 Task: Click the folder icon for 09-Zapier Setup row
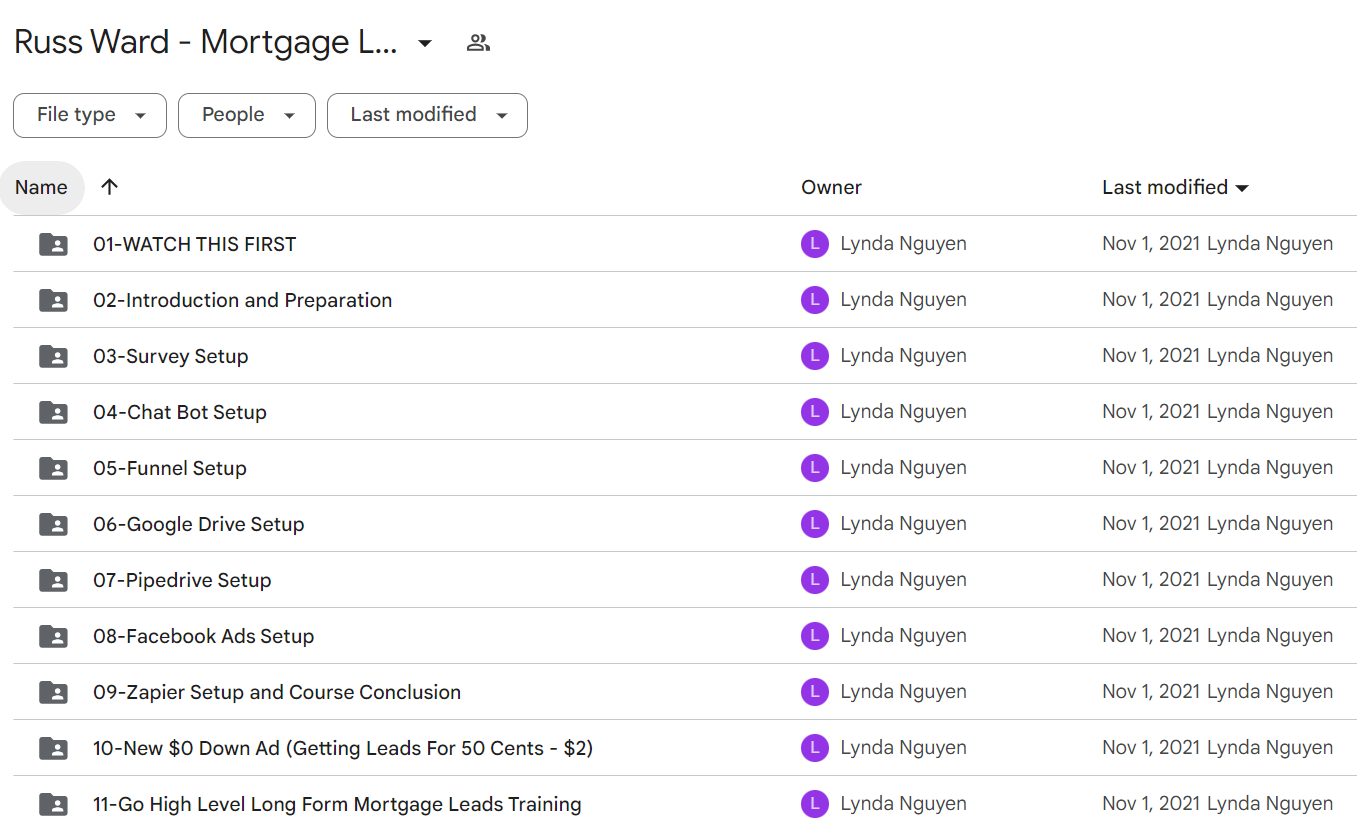[53, 692]
